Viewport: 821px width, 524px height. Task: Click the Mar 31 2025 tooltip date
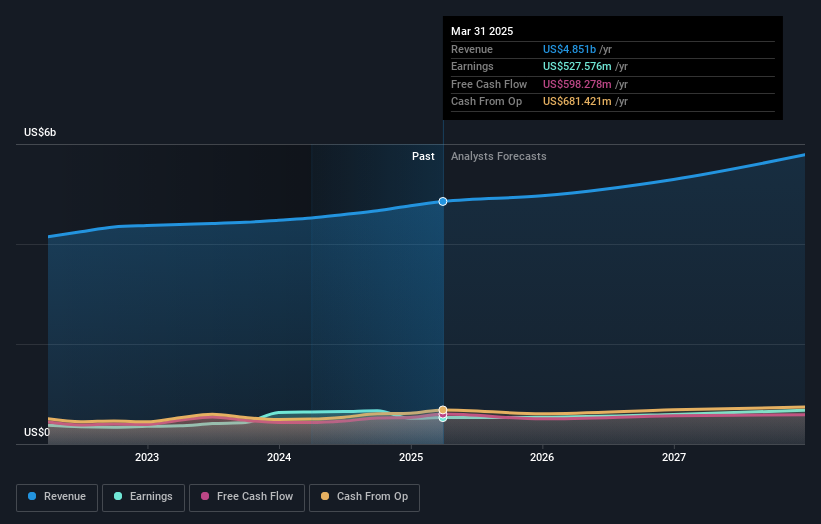click(482, 31)
